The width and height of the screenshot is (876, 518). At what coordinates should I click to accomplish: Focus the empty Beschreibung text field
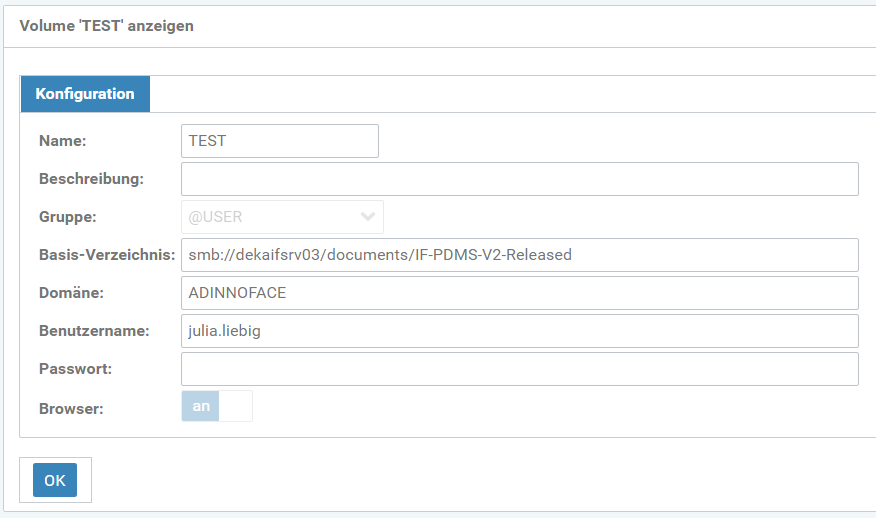519,179
